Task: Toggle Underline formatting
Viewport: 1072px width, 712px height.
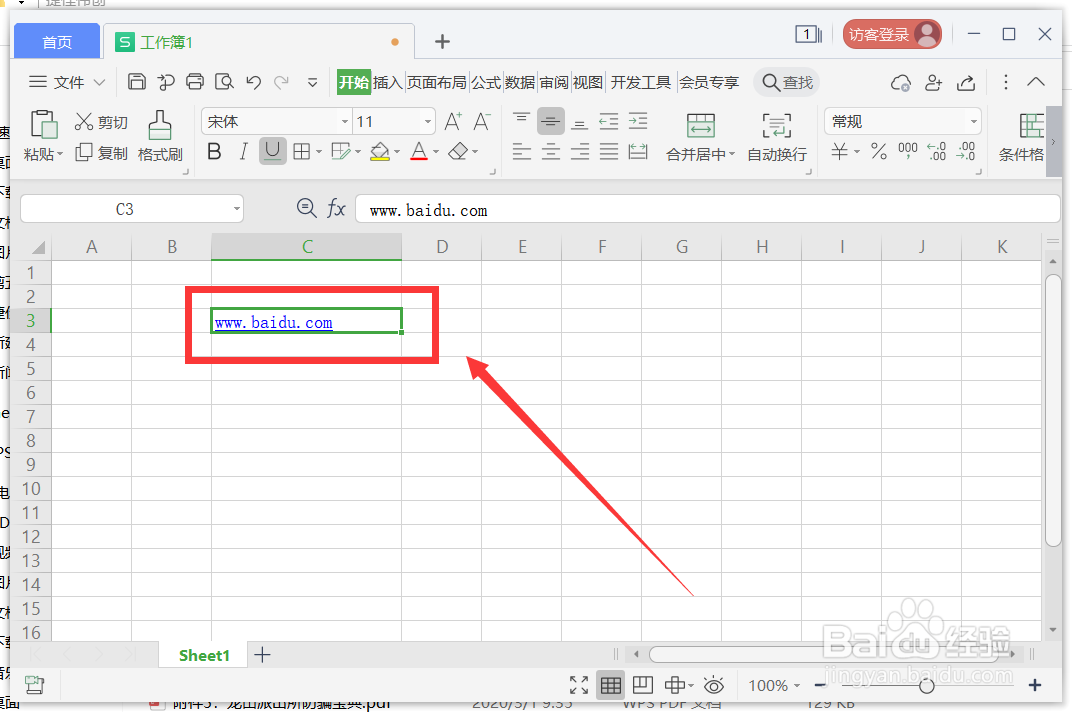Action: (x=273, y=151)
